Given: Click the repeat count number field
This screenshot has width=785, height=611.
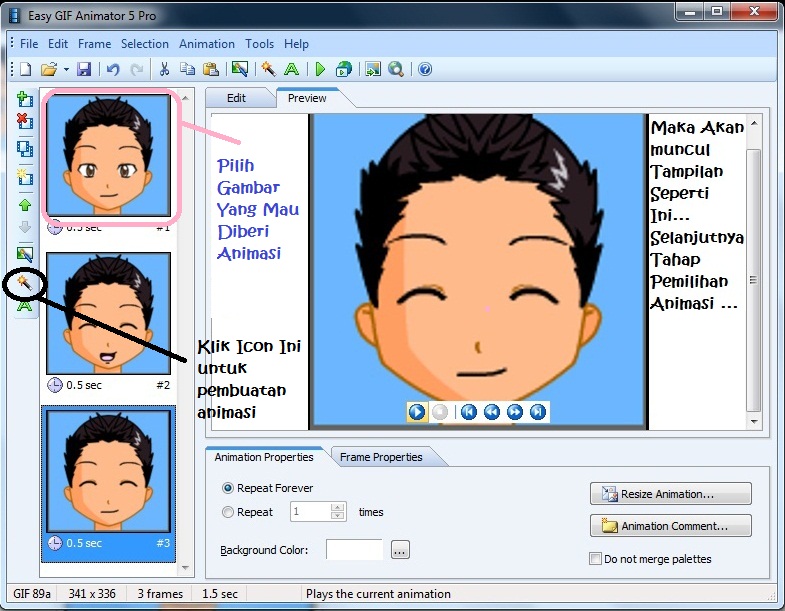Looking at the screenshot, I should (x=310, y=511).
